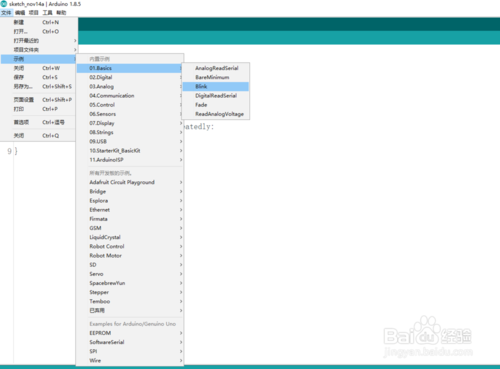Load the AnalogReadSerial example sketch

coord(216,68)
